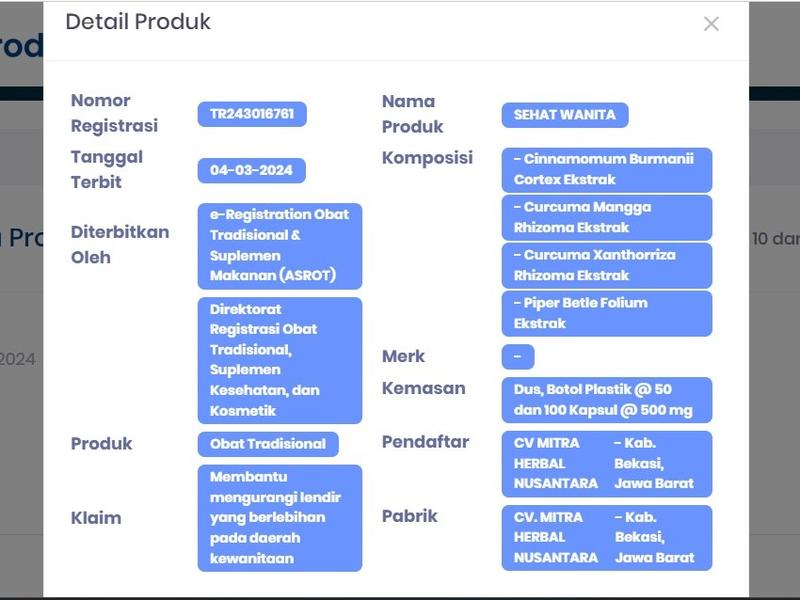Select the SEHAT WANITA product name badge

pos(565,115)
